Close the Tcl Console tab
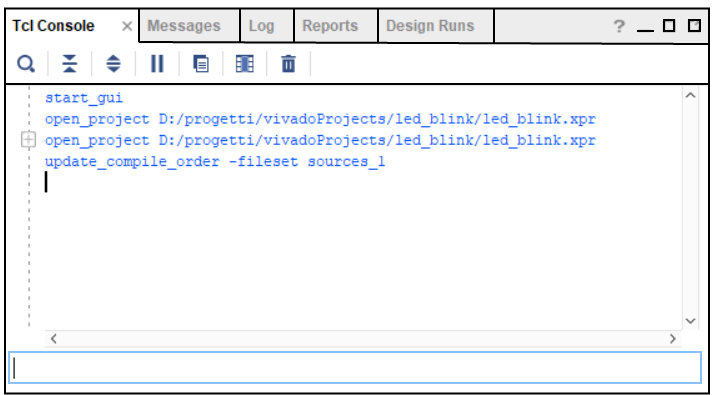Image resolution: width=720 pixels, height=395 pixels. (x=127, y=26)
